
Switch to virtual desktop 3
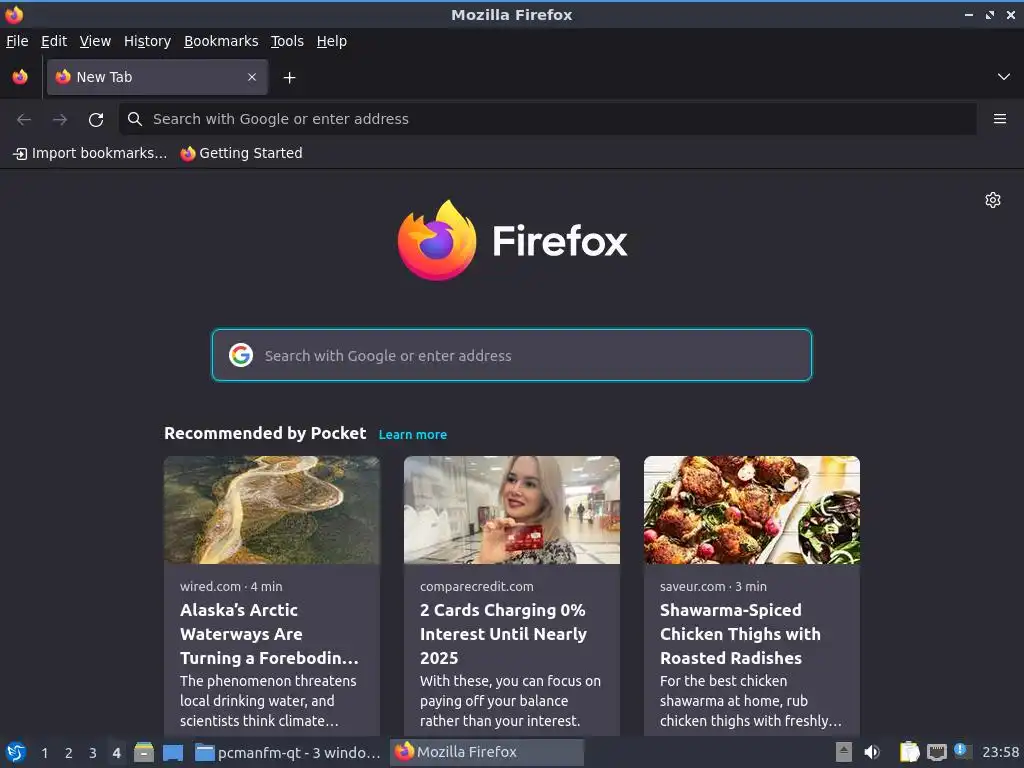[93, 753]
